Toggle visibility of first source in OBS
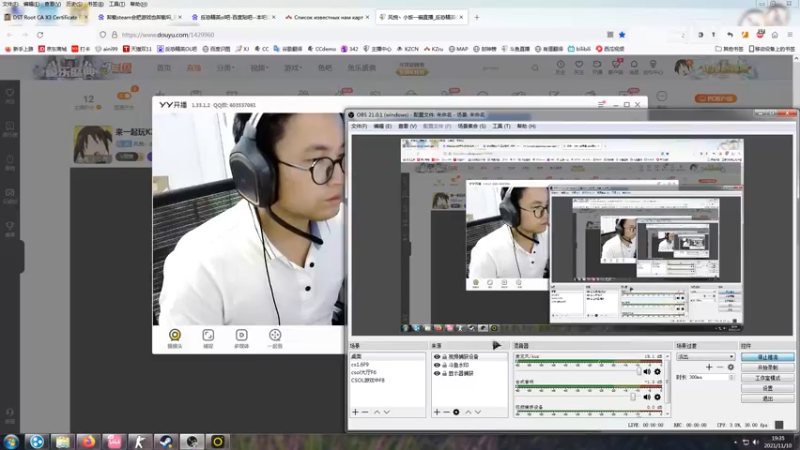 (x=437, y=357)
